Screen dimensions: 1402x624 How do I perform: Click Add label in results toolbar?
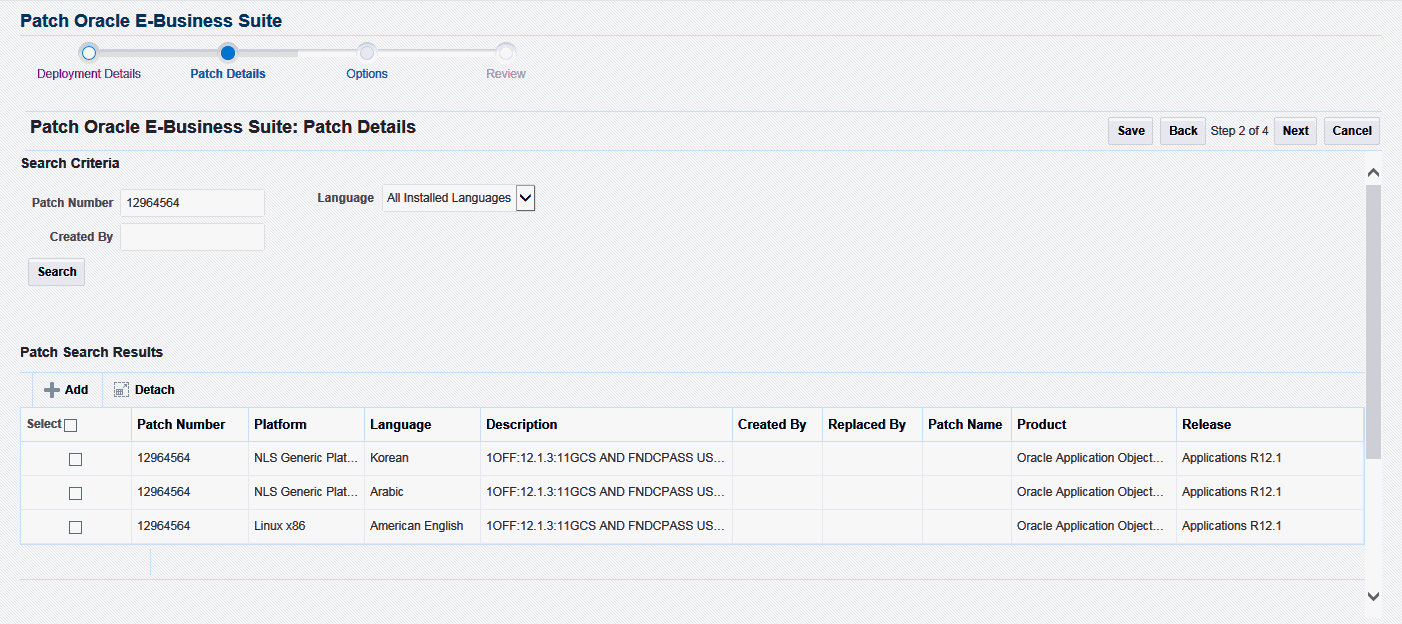coord(76,390)
